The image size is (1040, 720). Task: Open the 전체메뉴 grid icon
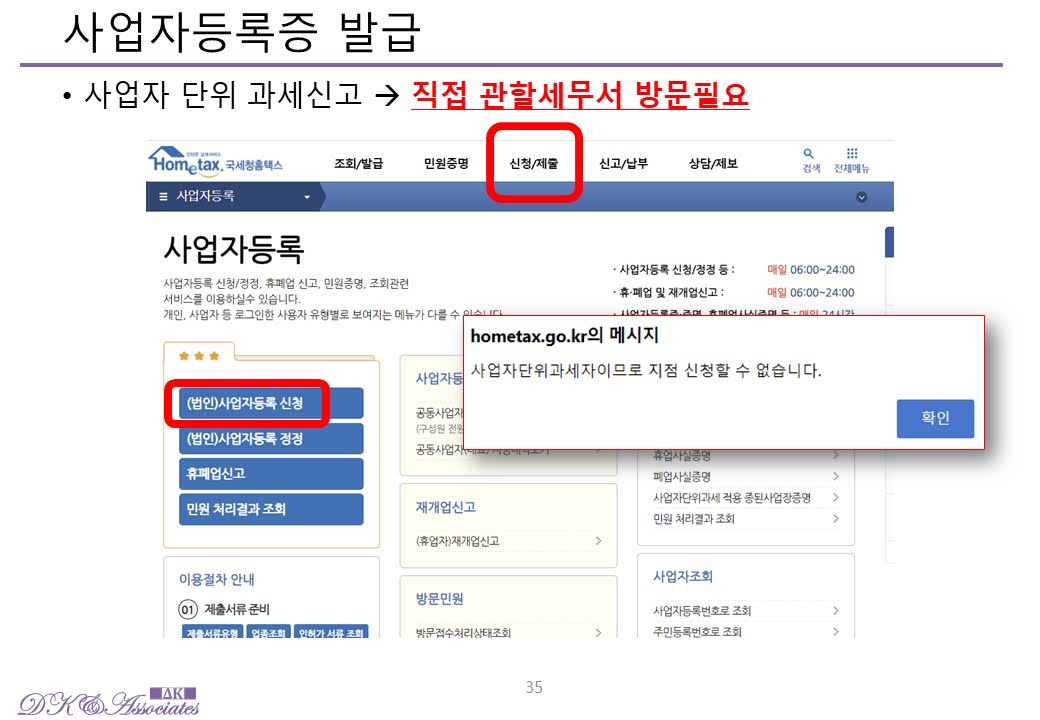click(x=852, y=153)
